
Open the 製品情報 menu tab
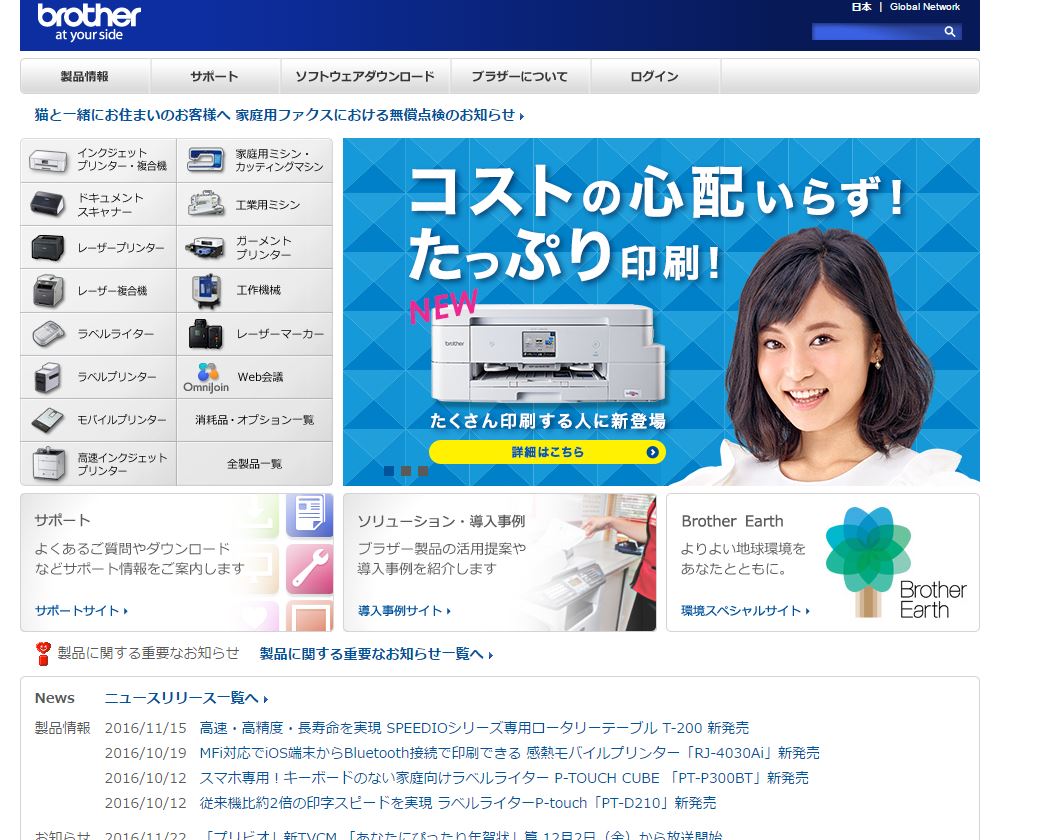[85, 76]
